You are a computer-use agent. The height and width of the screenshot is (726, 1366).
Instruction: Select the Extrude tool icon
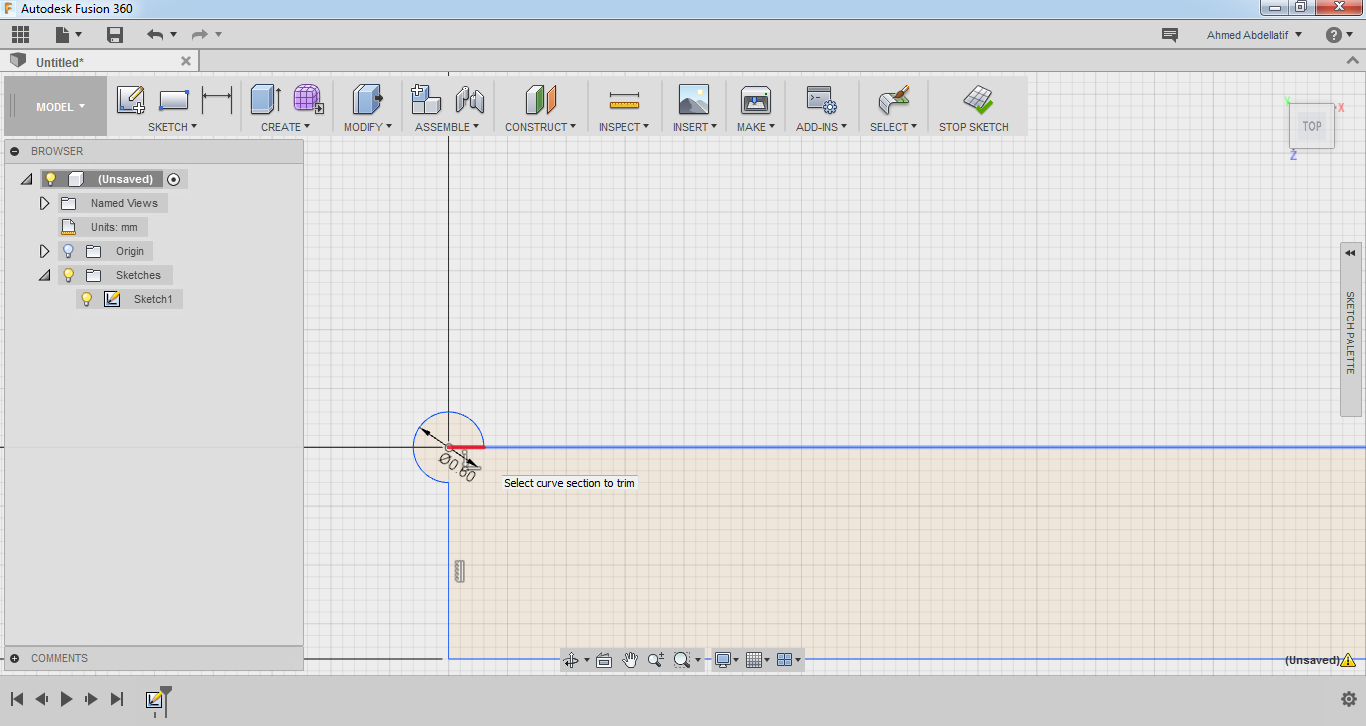(x=265, y=99)
